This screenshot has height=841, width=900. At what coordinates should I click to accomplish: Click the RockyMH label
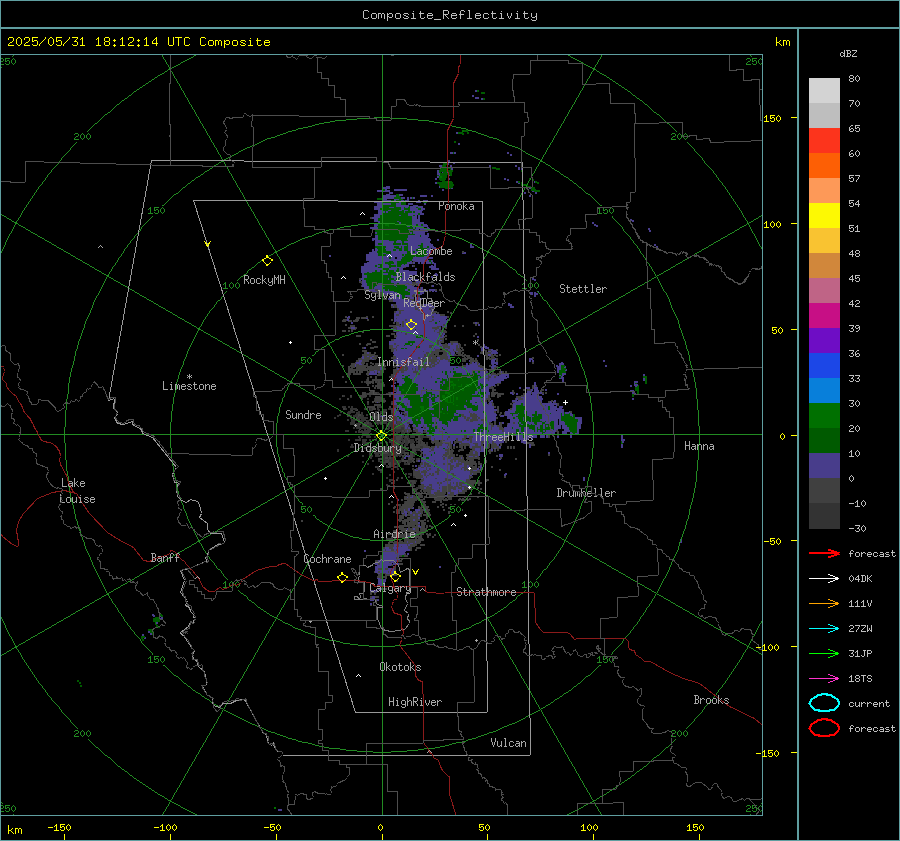264,280
